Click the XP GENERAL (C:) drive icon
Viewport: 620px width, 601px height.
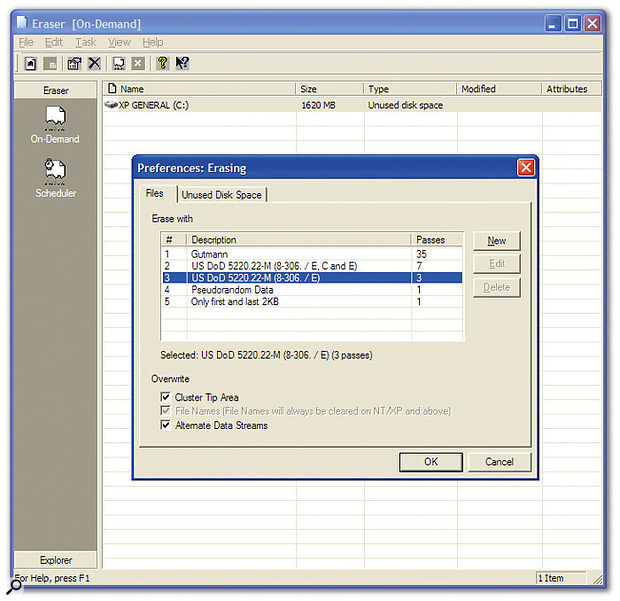(111, 105)
